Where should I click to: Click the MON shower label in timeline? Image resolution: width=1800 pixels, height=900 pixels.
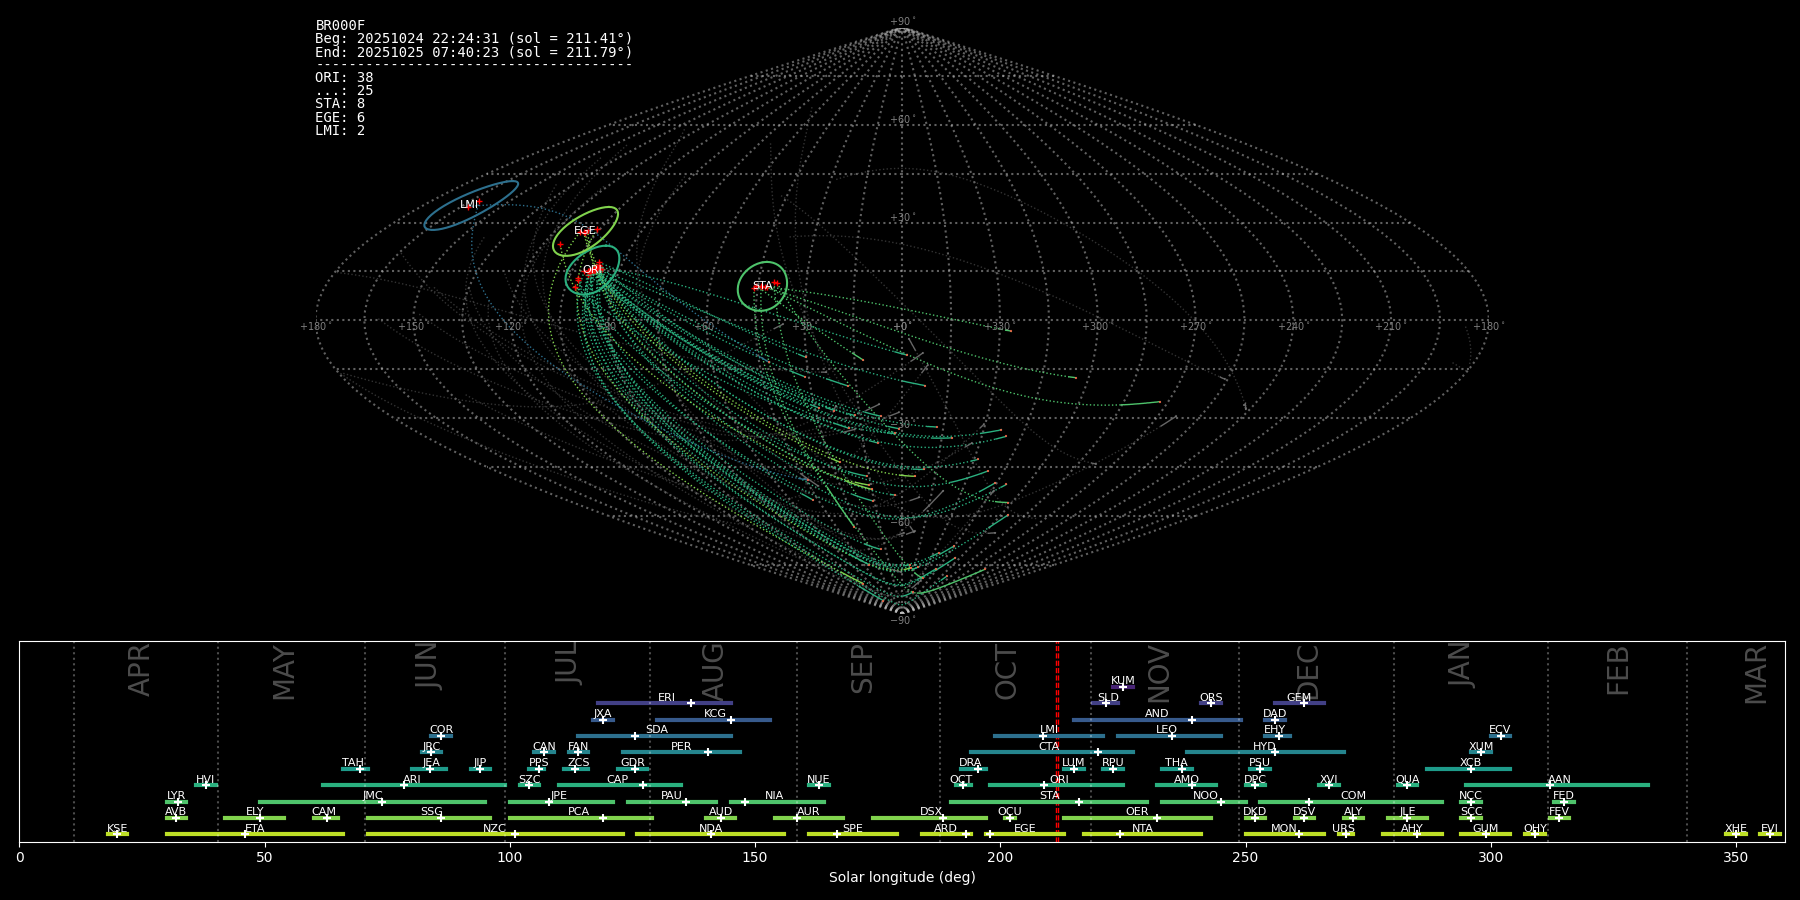[x=1284, y=829]
